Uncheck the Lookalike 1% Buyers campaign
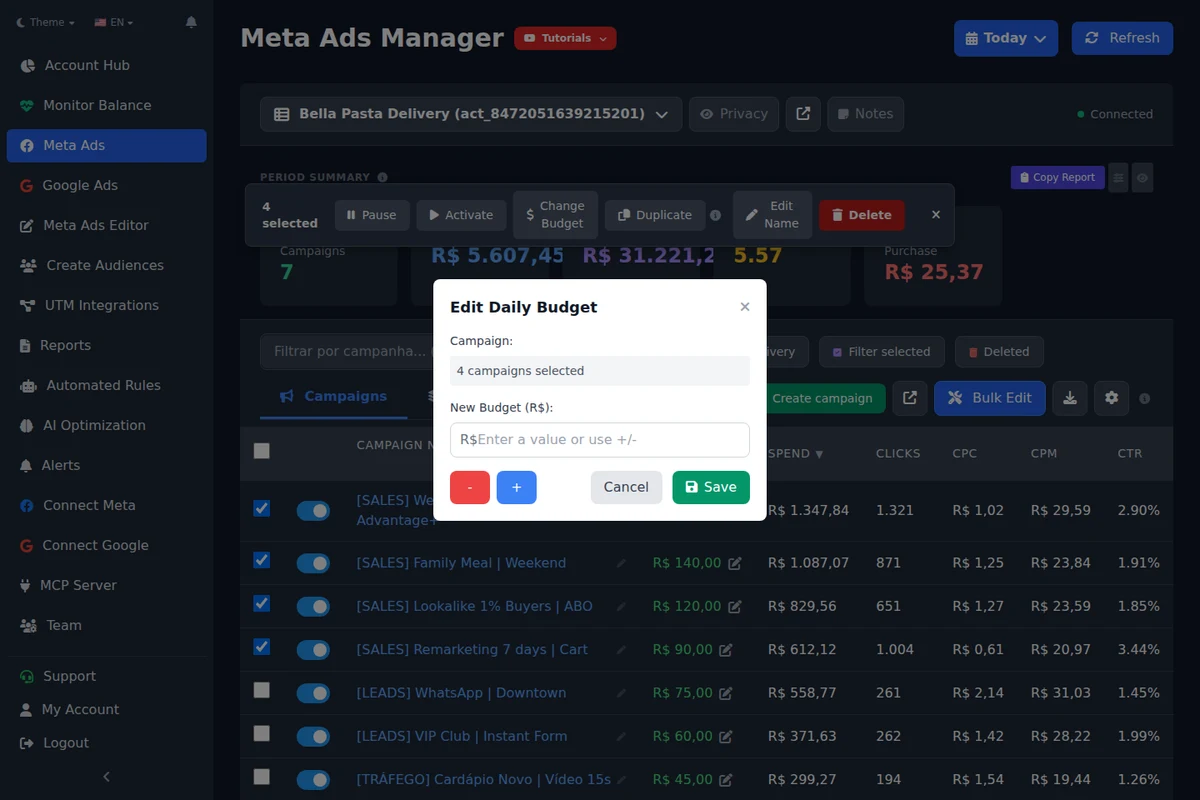This screenshot has width=1200, height=800. 262,603
